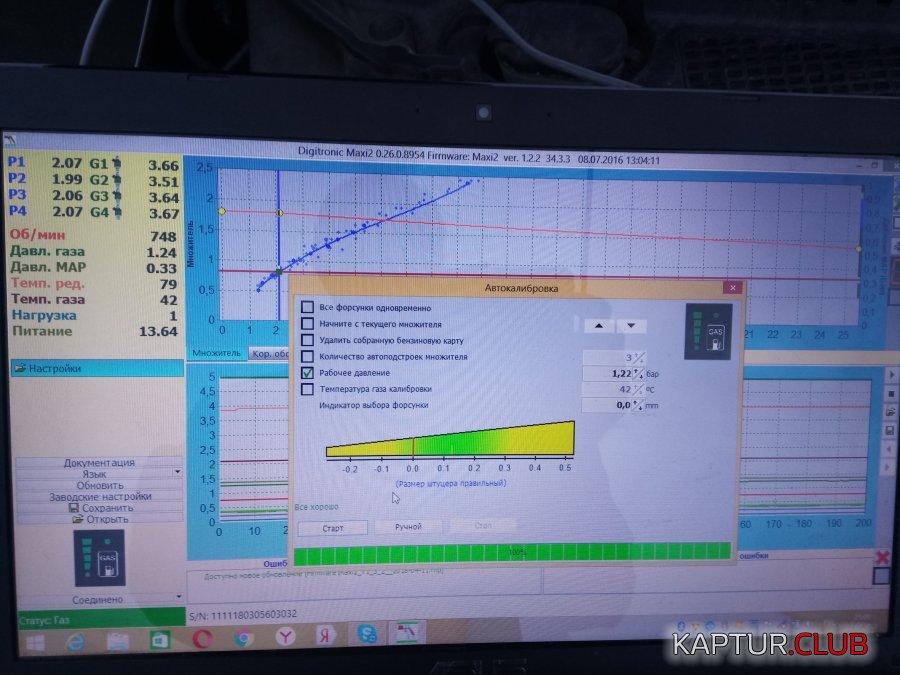Expand the Язык language dropdown arrow

point(177,472)
